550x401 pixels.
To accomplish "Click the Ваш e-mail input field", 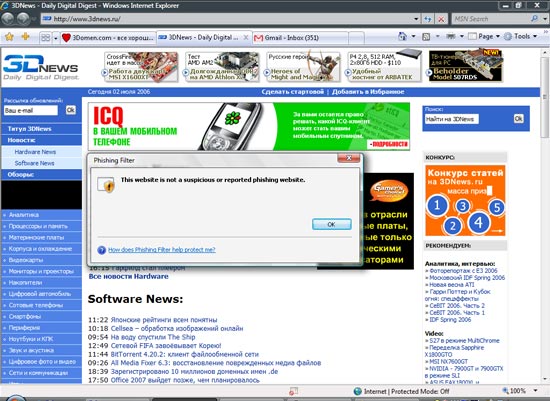I will 31,111.
